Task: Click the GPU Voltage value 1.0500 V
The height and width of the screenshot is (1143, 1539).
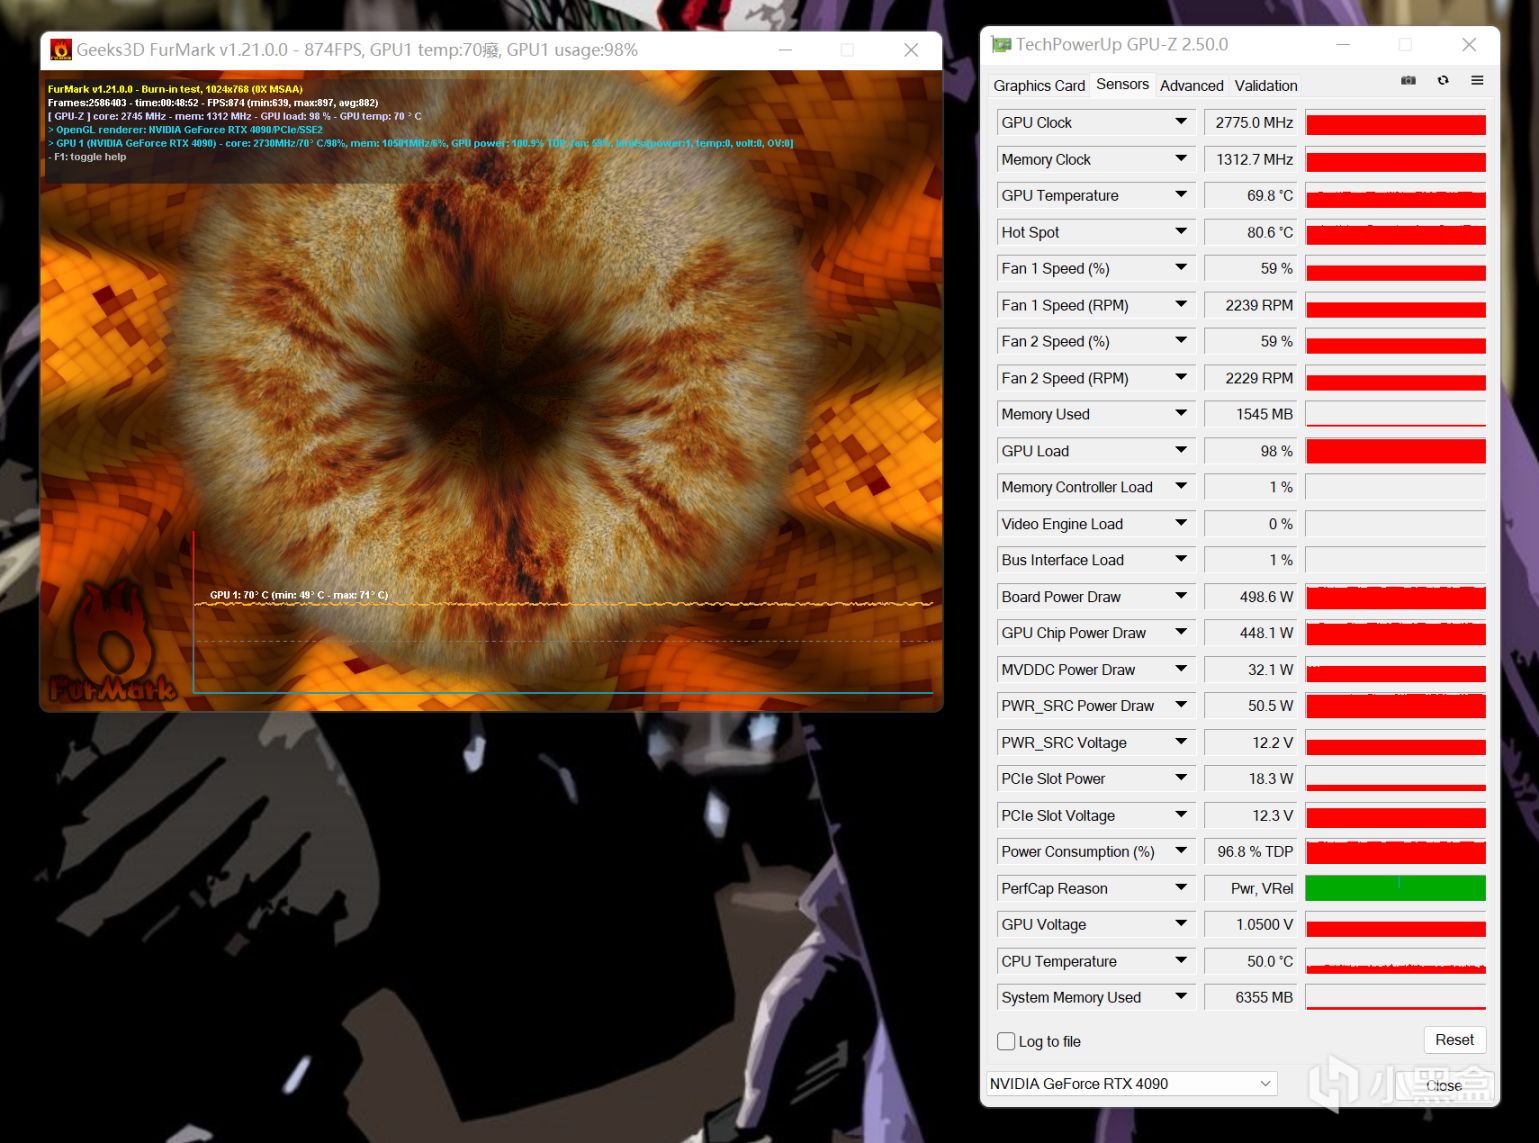Action: pyautogui.click(x=1251, y=925)
